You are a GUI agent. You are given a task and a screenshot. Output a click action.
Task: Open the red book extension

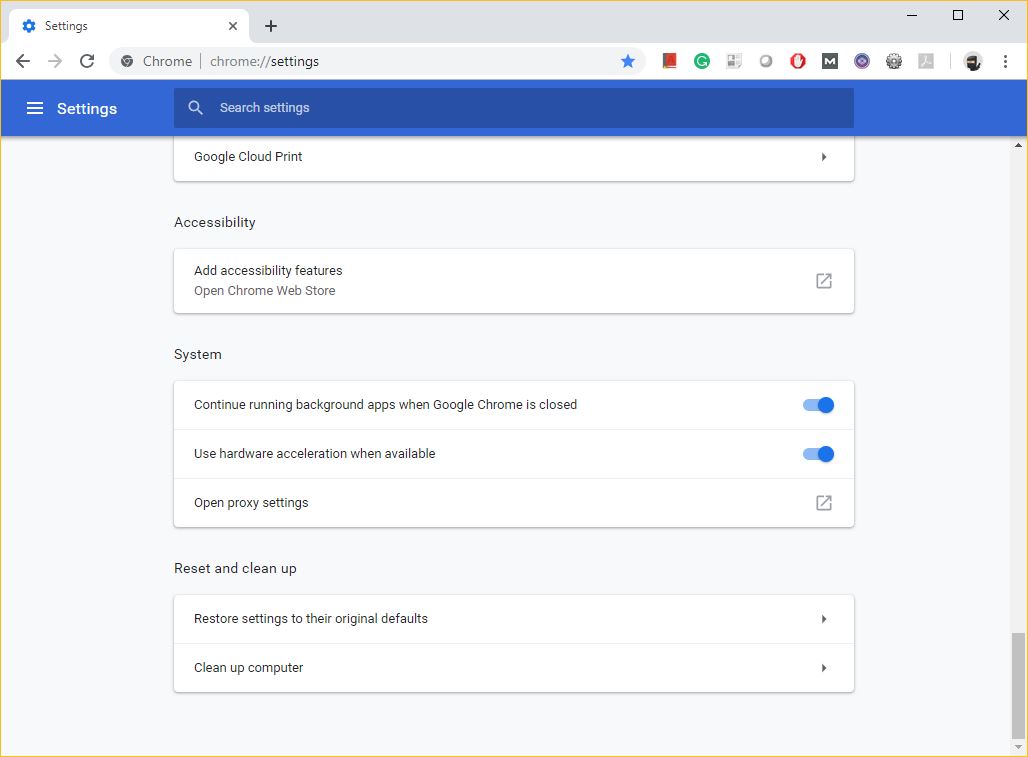tap(669, 61)
